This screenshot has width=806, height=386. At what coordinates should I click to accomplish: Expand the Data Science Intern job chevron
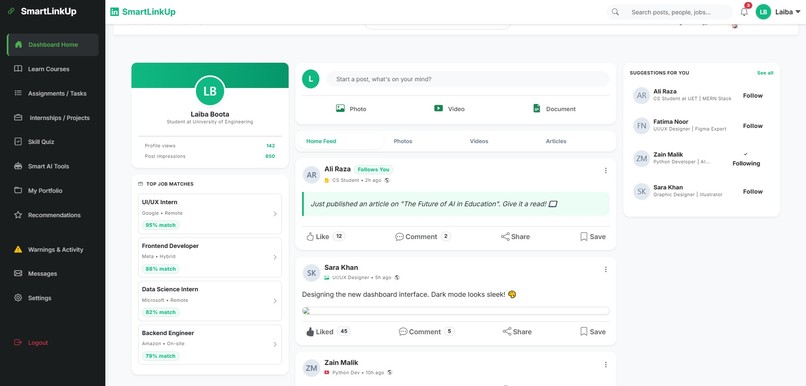(275, 301)
